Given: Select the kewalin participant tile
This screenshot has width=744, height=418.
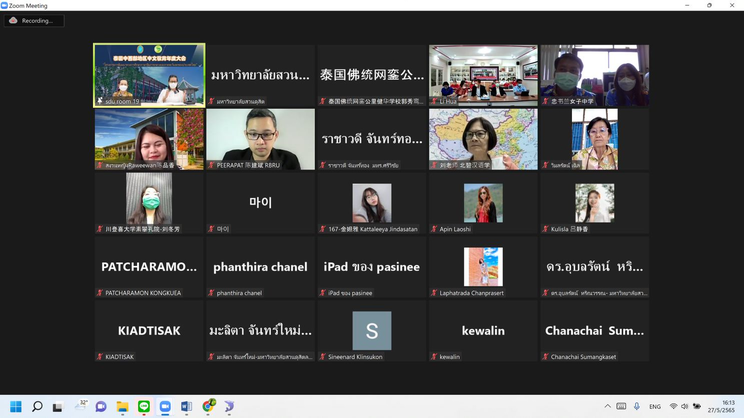Looking at the screenshot, I should (483, 331).
